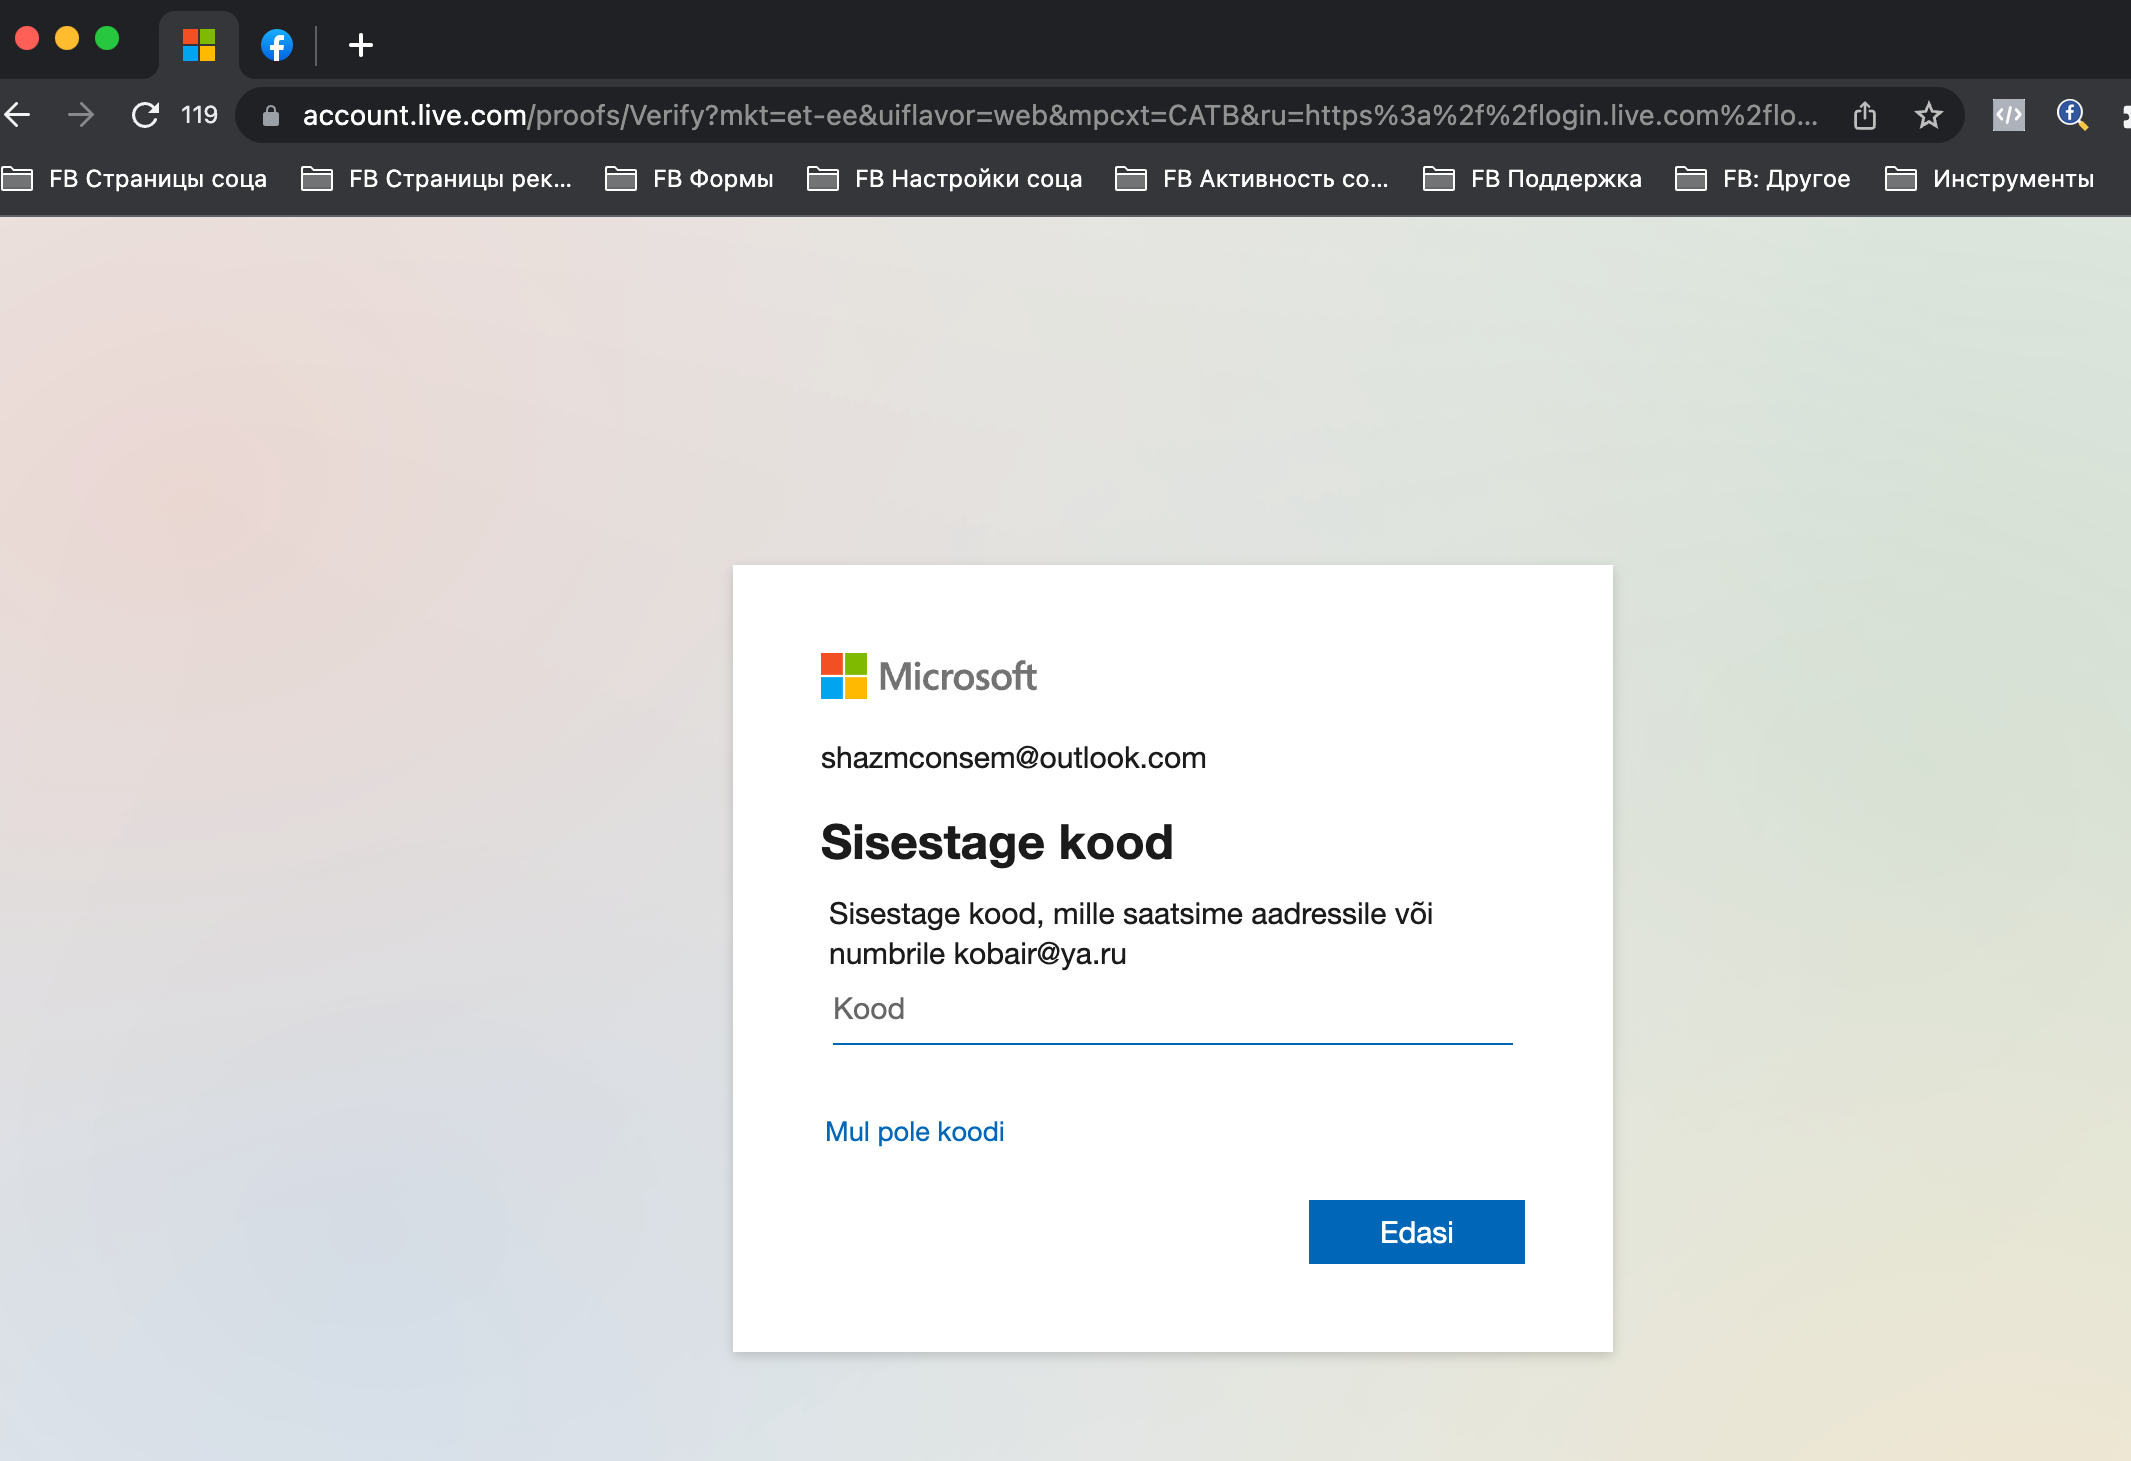Click the lock icon in the address bar

pyautogui.click(x=270, y=116)
